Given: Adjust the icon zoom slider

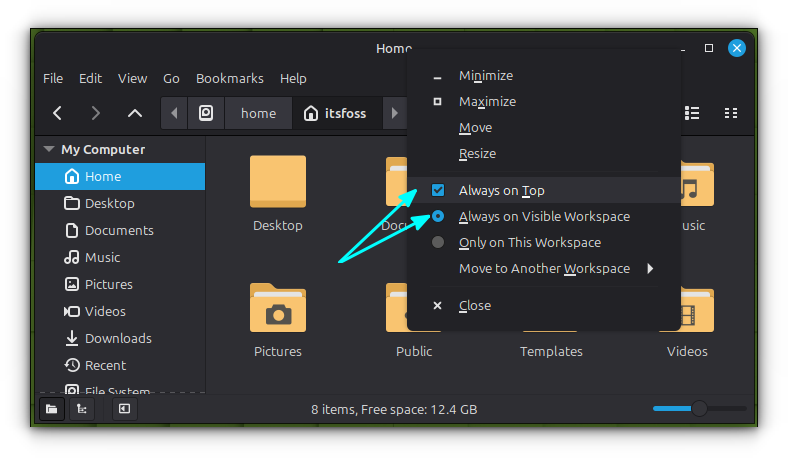Looking at the screenshot, I should pos(699,408).
